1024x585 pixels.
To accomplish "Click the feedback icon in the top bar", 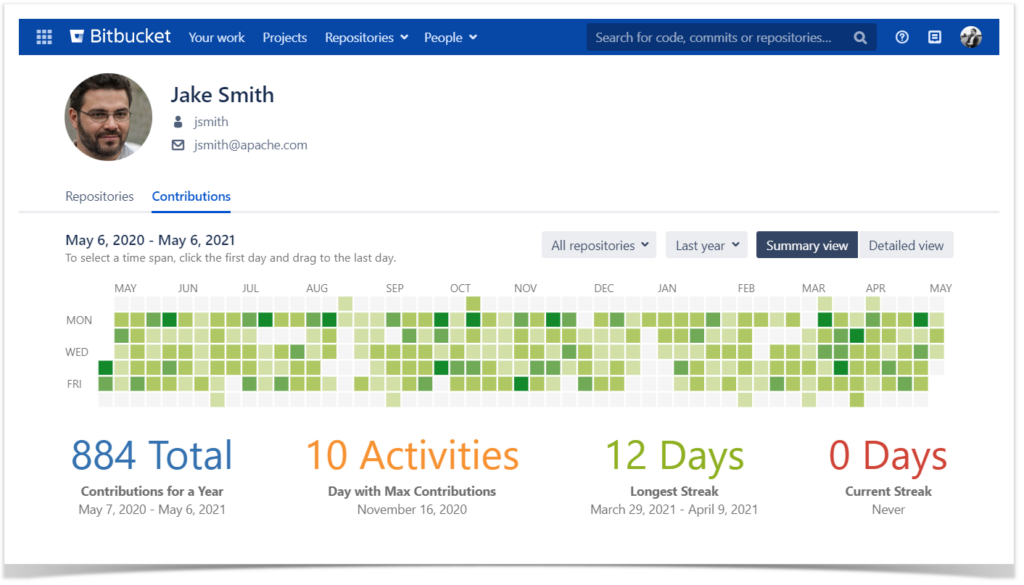I will [x=934, y=37].
